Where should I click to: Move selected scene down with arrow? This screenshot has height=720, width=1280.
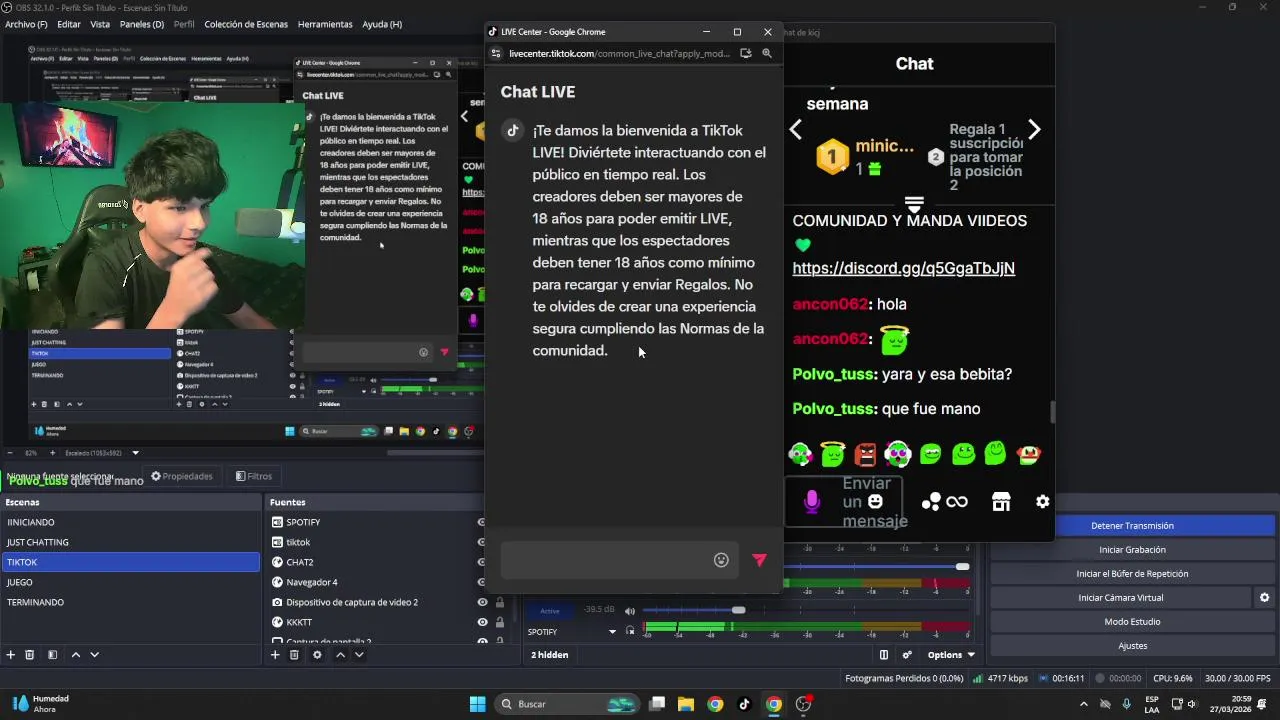tap(94, 655)
